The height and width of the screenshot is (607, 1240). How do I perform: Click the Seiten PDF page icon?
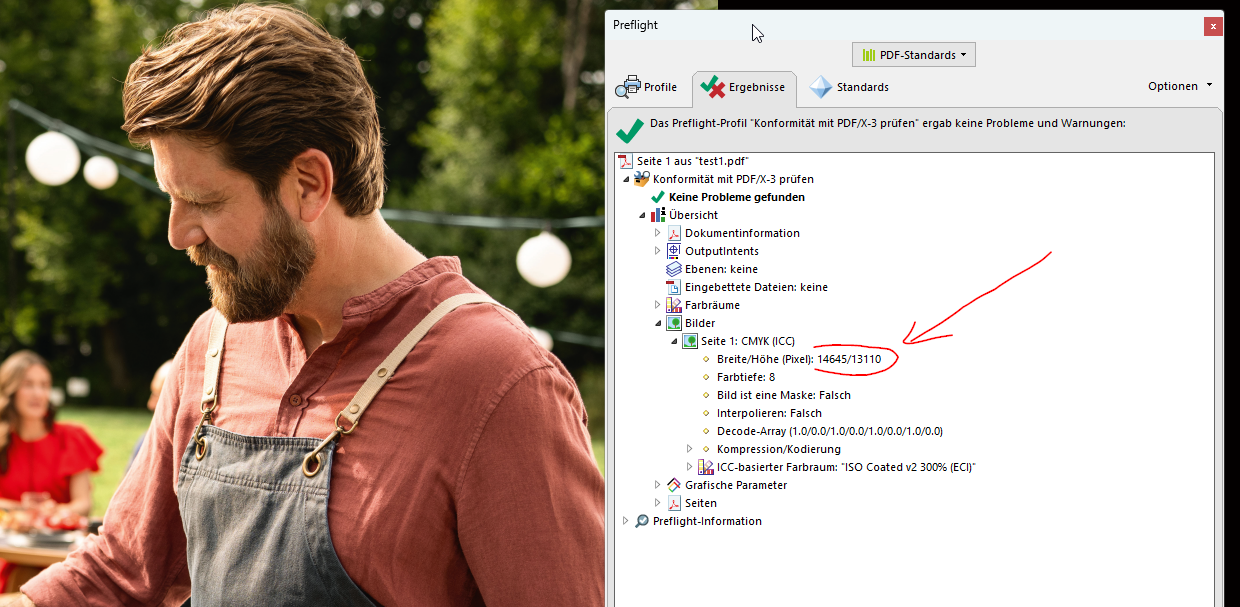[x=674, y=503]
